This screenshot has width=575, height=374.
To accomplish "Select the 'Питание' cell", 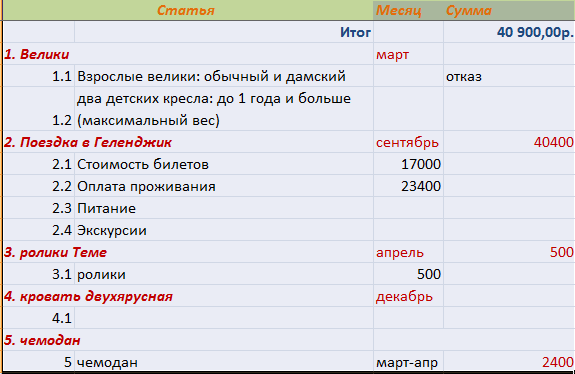I will click(224, 208).
